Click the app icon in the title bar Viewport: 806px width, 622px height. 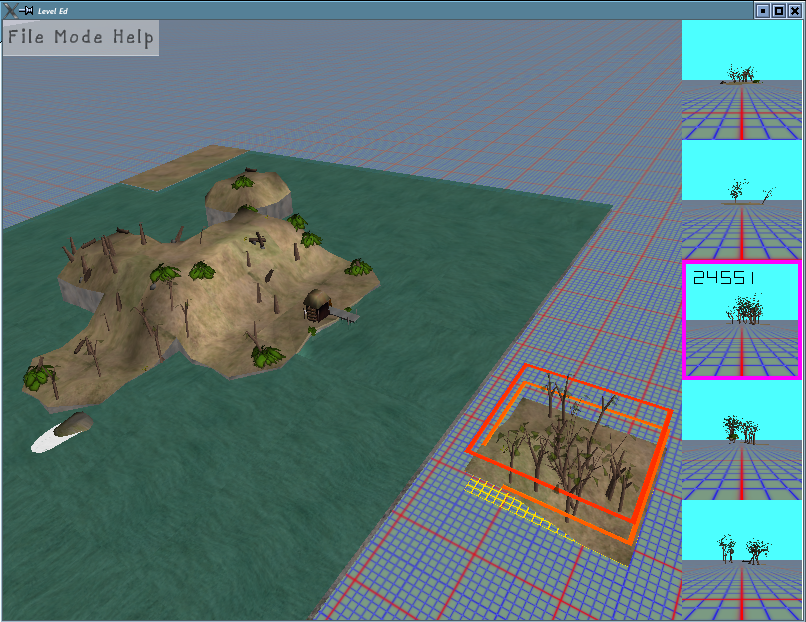pos(9,9)
